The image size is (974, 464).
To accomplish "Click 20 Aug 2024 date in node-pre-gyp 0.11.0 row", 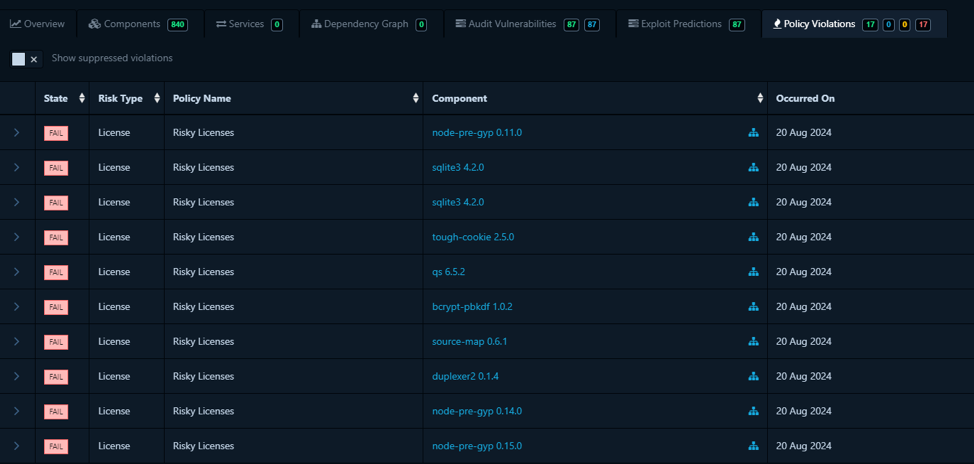I will [x=804, y=132].
